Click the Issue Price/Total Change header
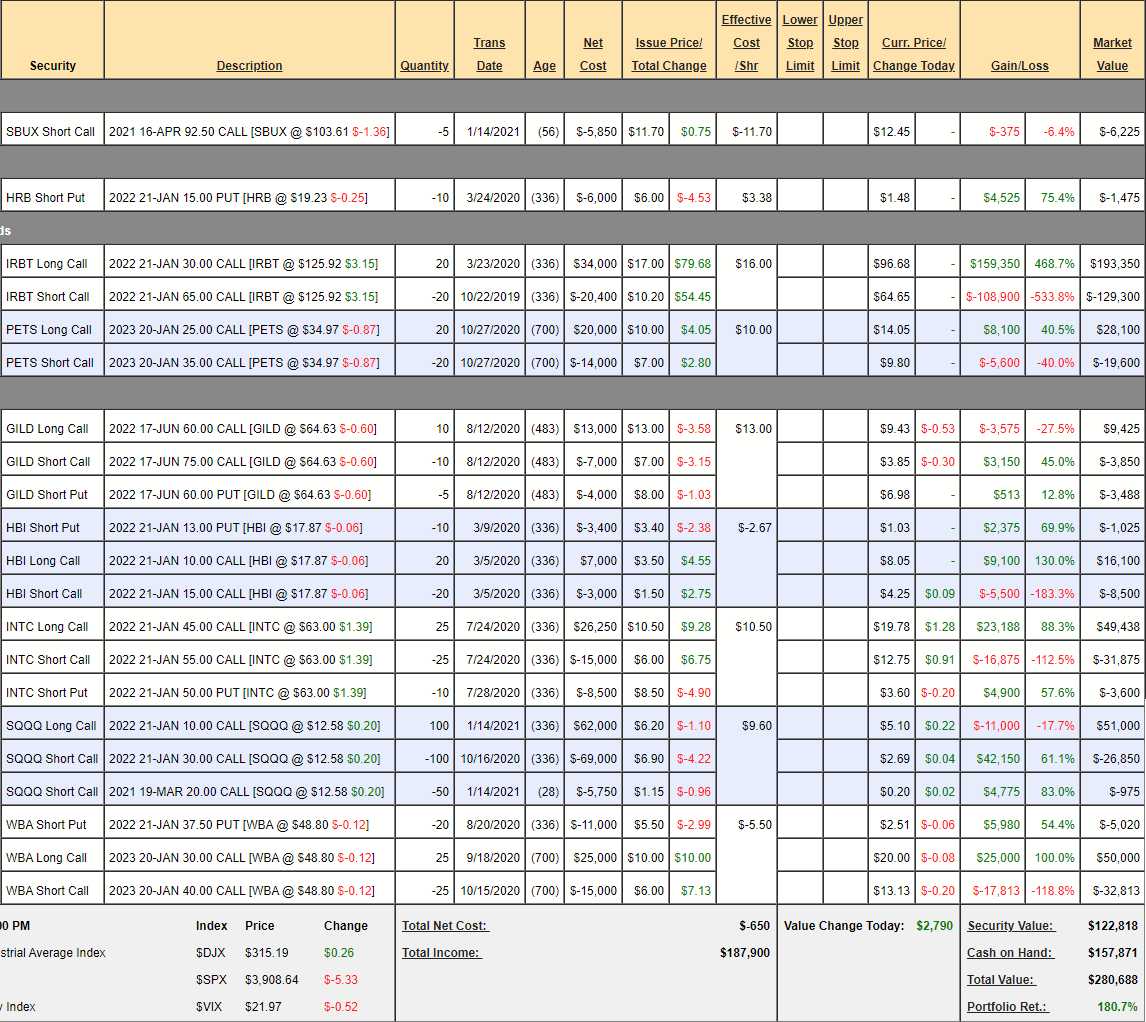The width and height of the screenshot is (1146, 1022). 669,54
